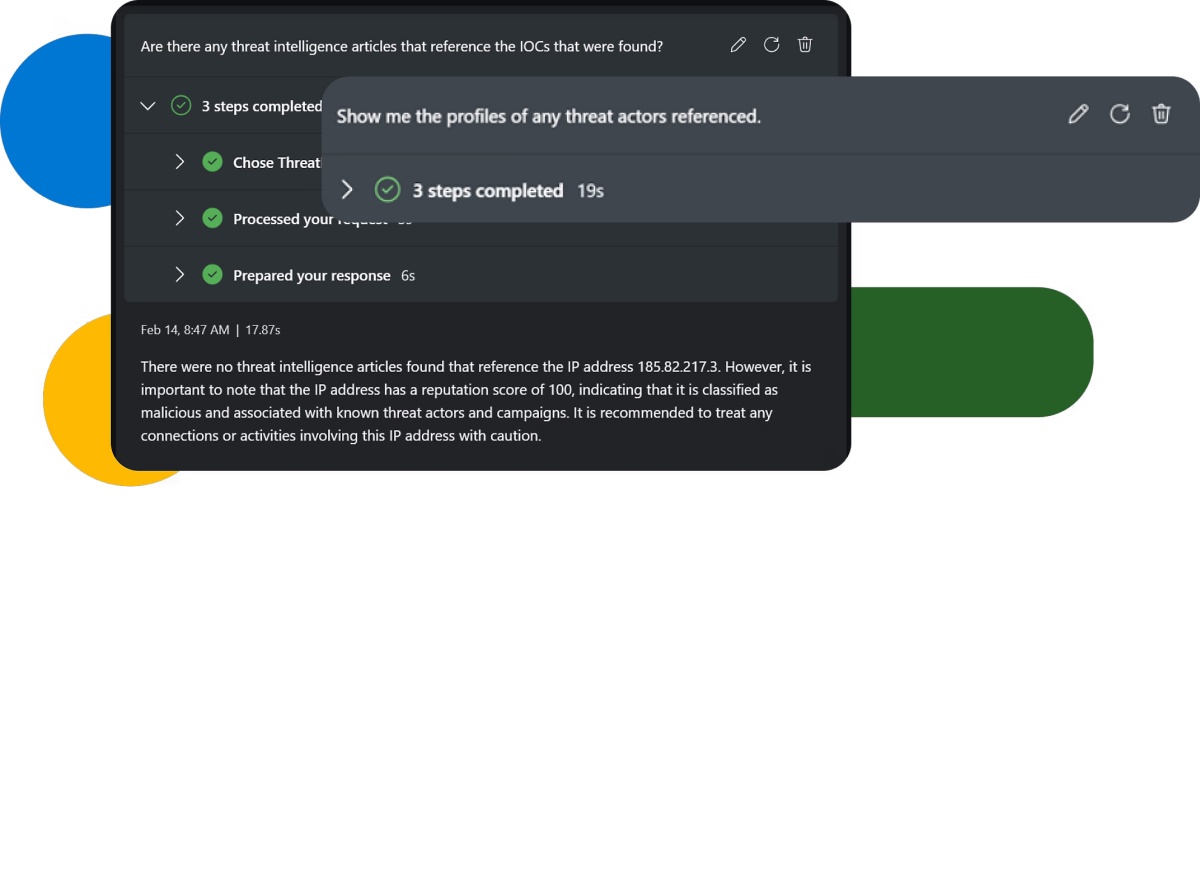Click the Feb 14, 8:47 AM timestamp
The height and width of the screenshot is (869, 1200).
[x=185, y=329]
